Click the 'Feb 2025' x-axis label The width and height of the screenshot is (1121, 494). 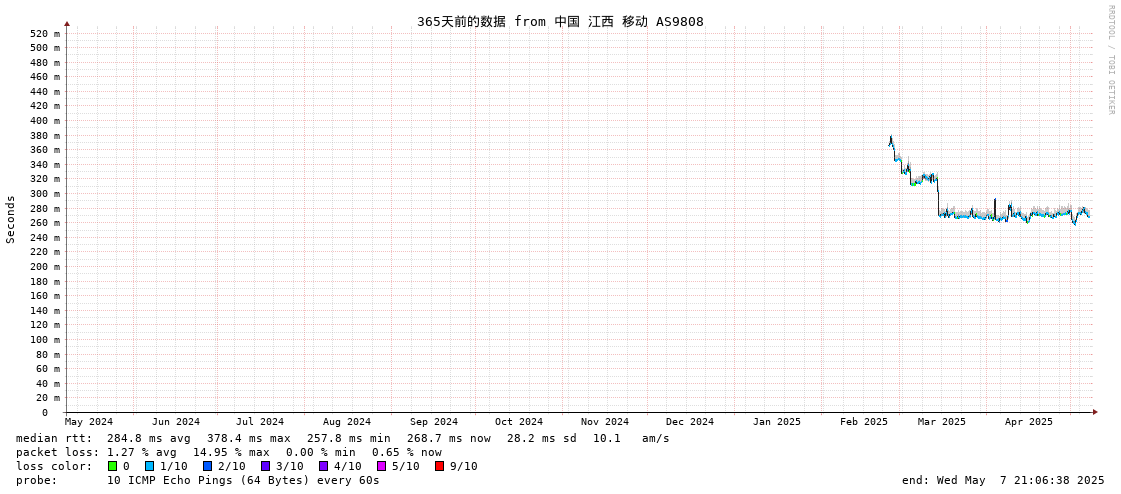pyautogui.click(x=864, y=422)
